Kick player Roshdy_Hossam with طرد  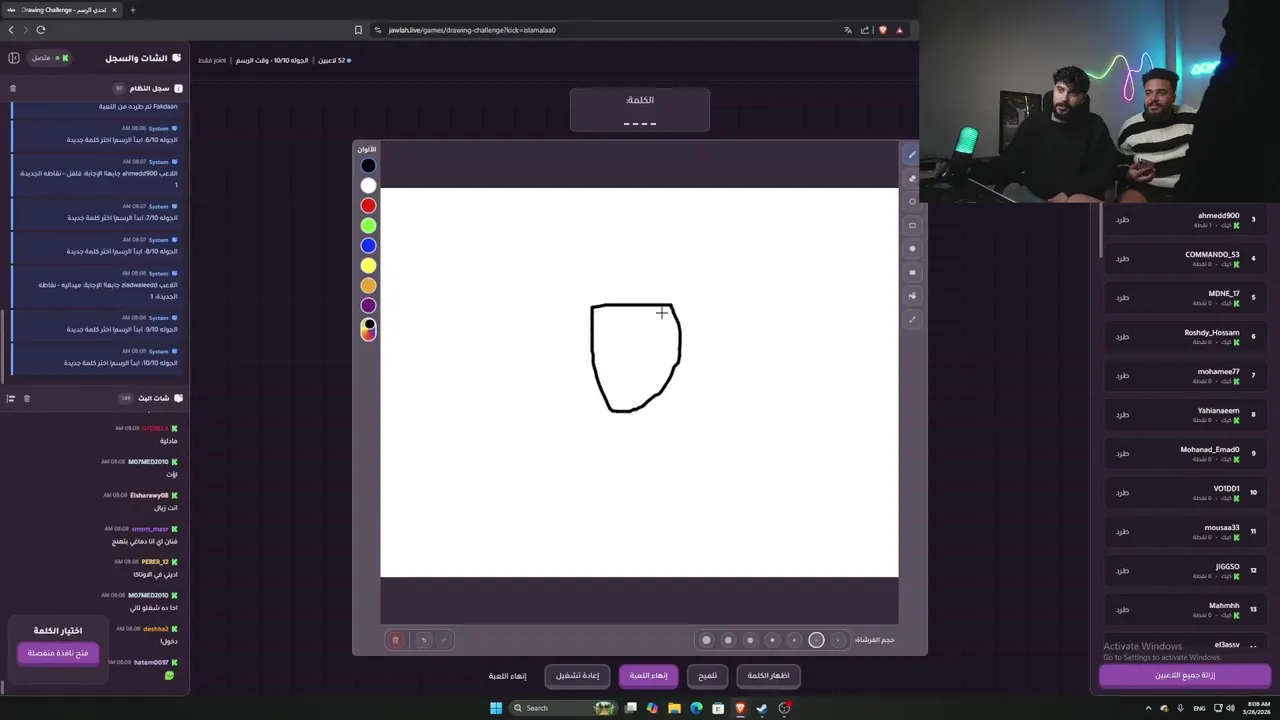coord(1122,337)
